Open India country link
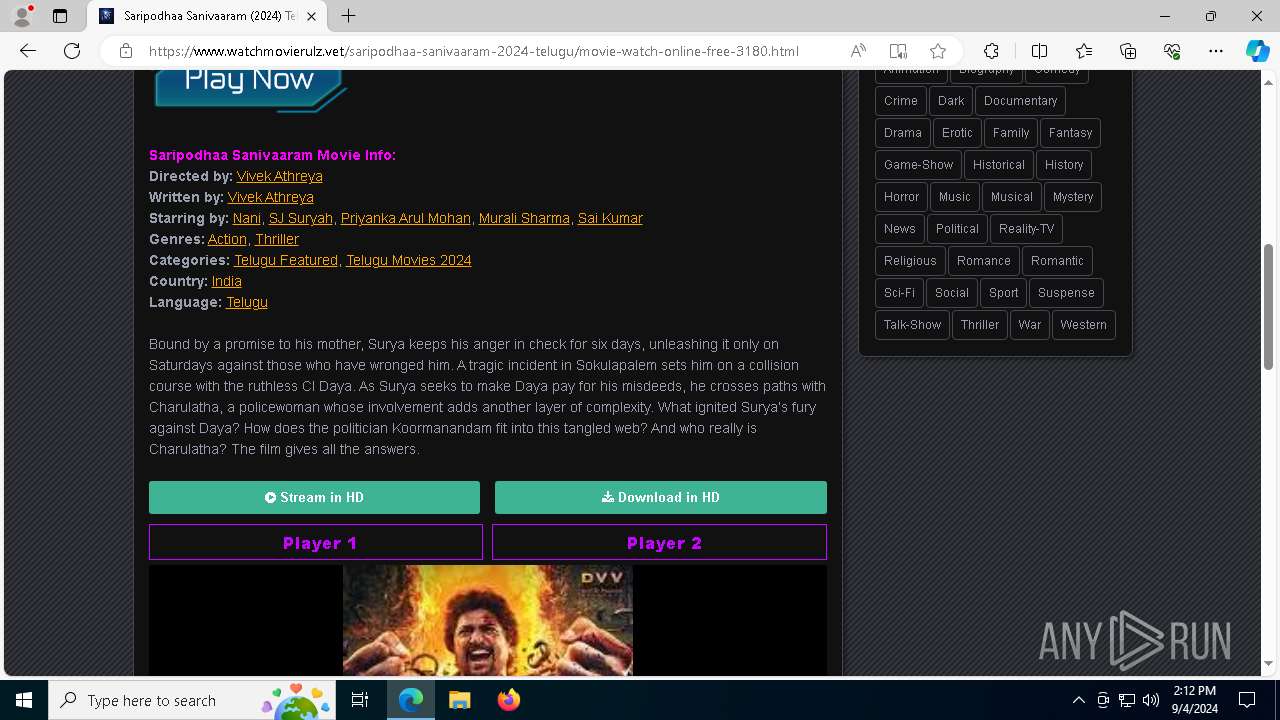Viewport: 1280px width, 720px height. [226, 281]
